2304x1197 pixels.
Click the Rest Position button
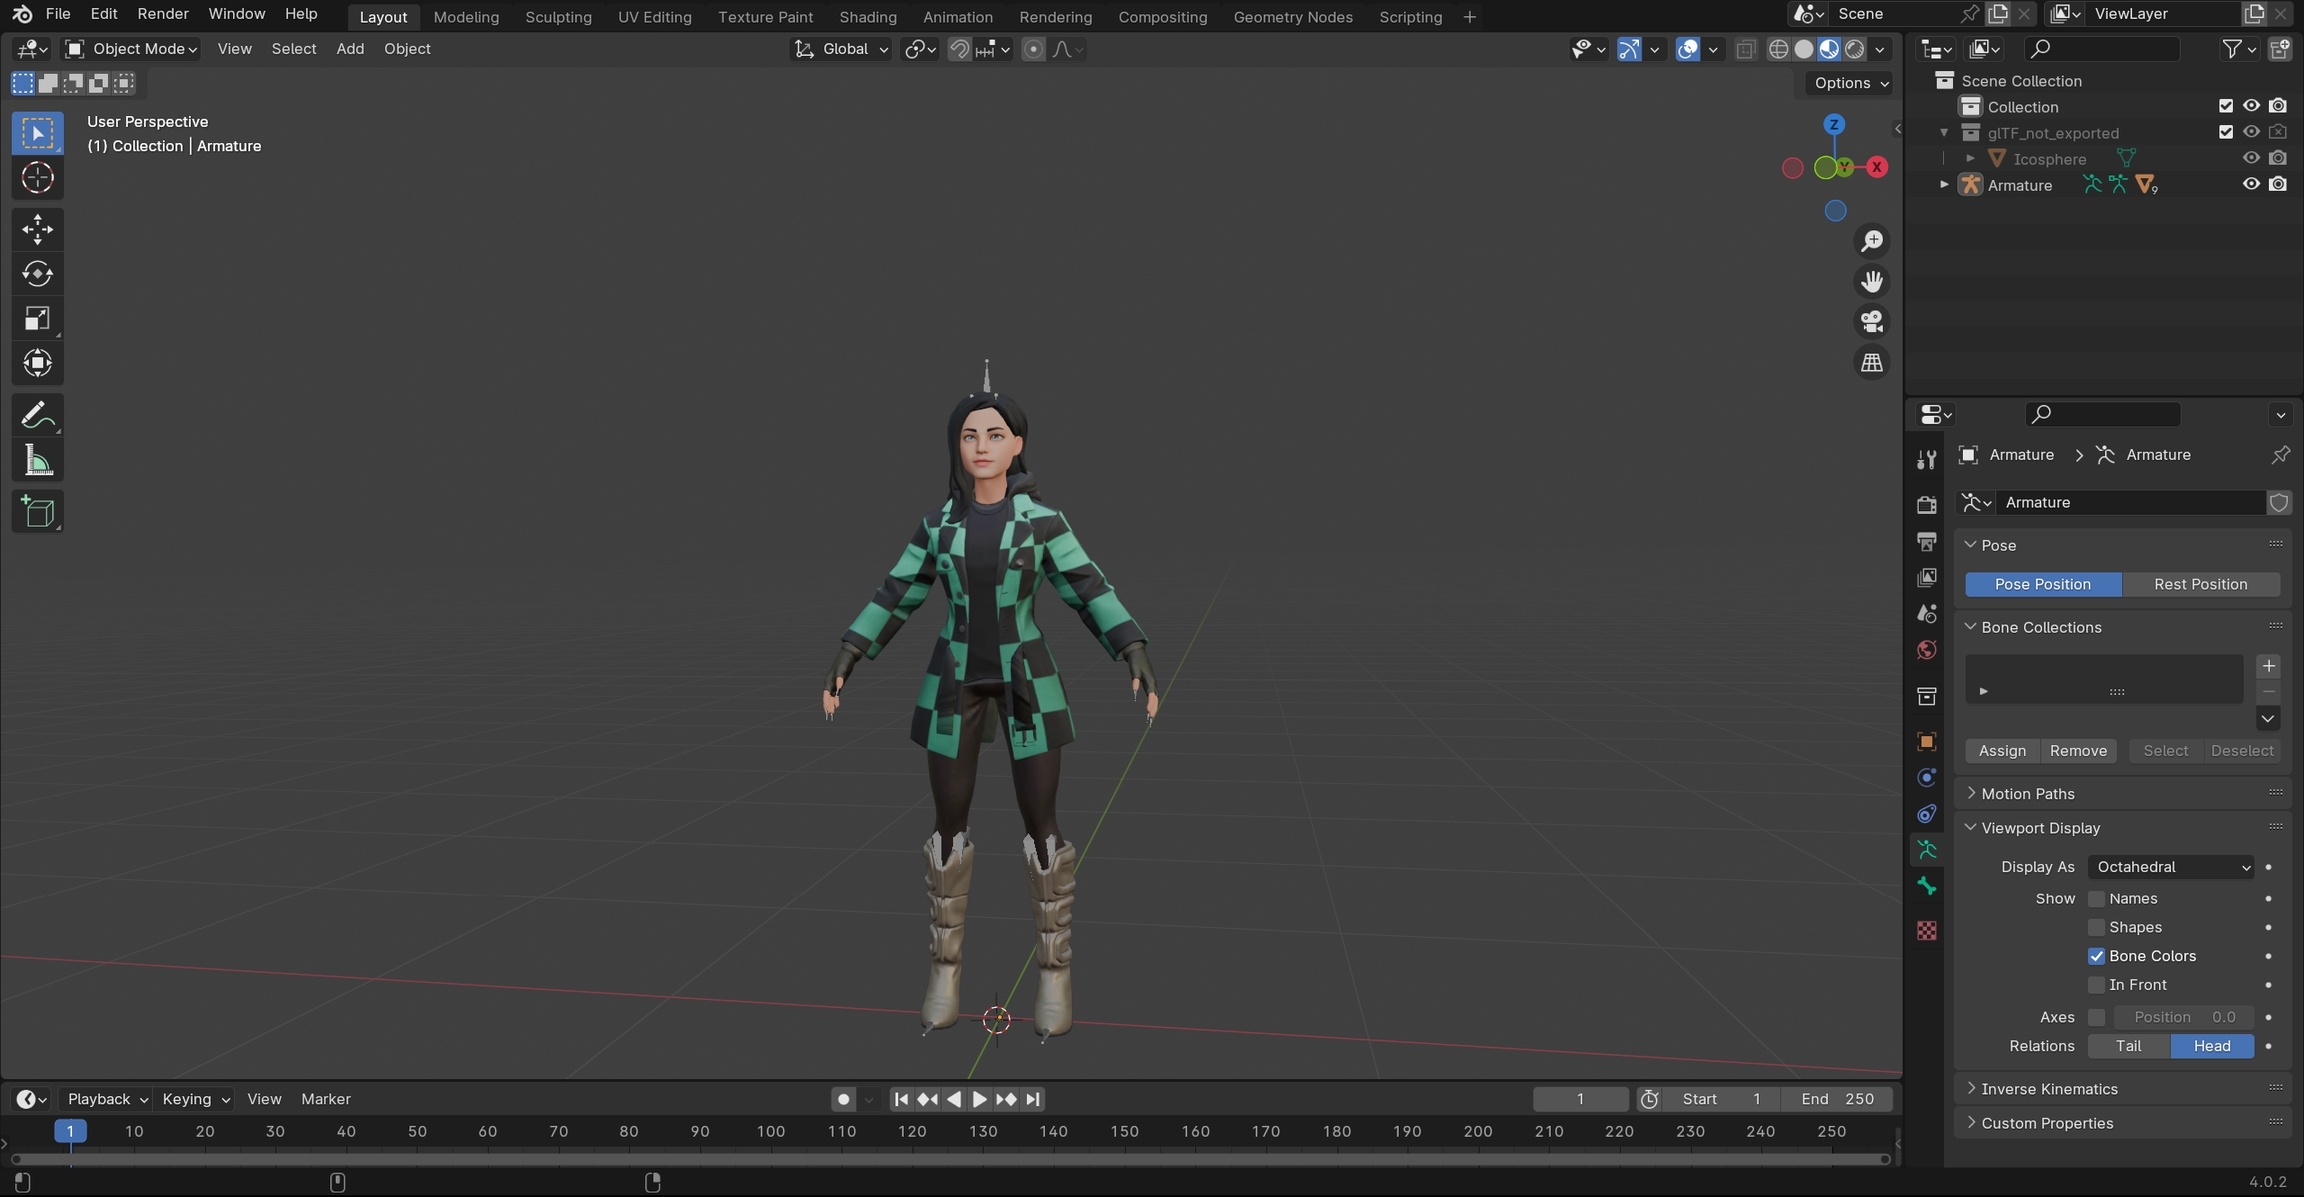click(2200, 584)
